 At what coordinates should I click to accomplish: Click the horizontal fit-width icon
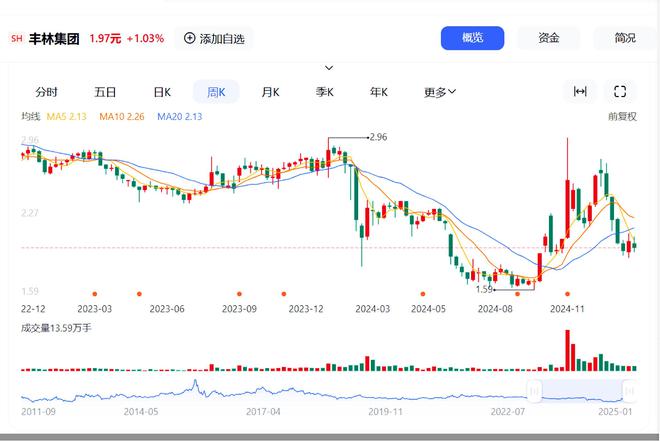point(580,91)
